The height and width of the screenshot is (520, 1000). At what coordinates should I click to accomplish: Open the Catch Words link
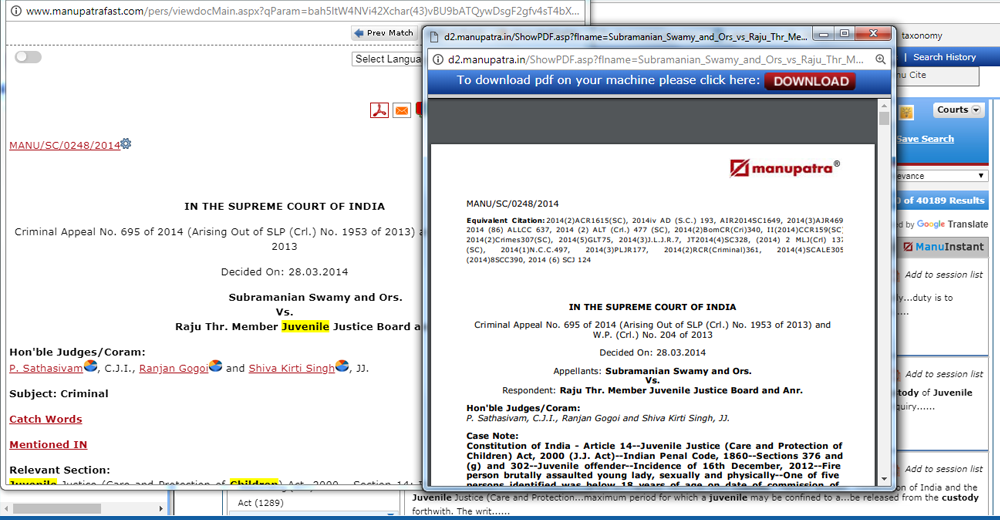click(45, 419)
